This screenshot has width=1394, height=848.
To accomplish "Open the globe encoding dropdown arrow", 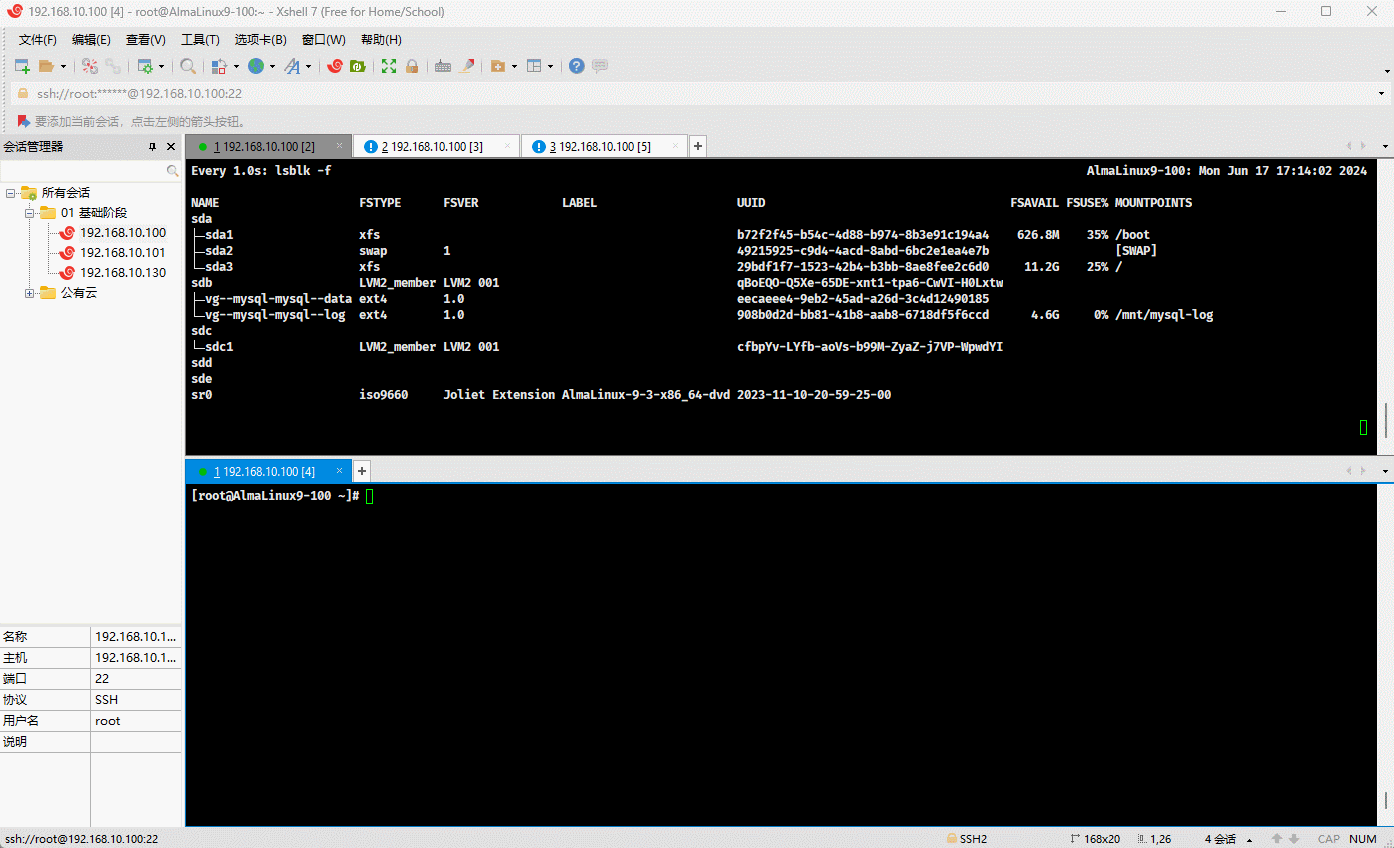I will tap(272, 67).
